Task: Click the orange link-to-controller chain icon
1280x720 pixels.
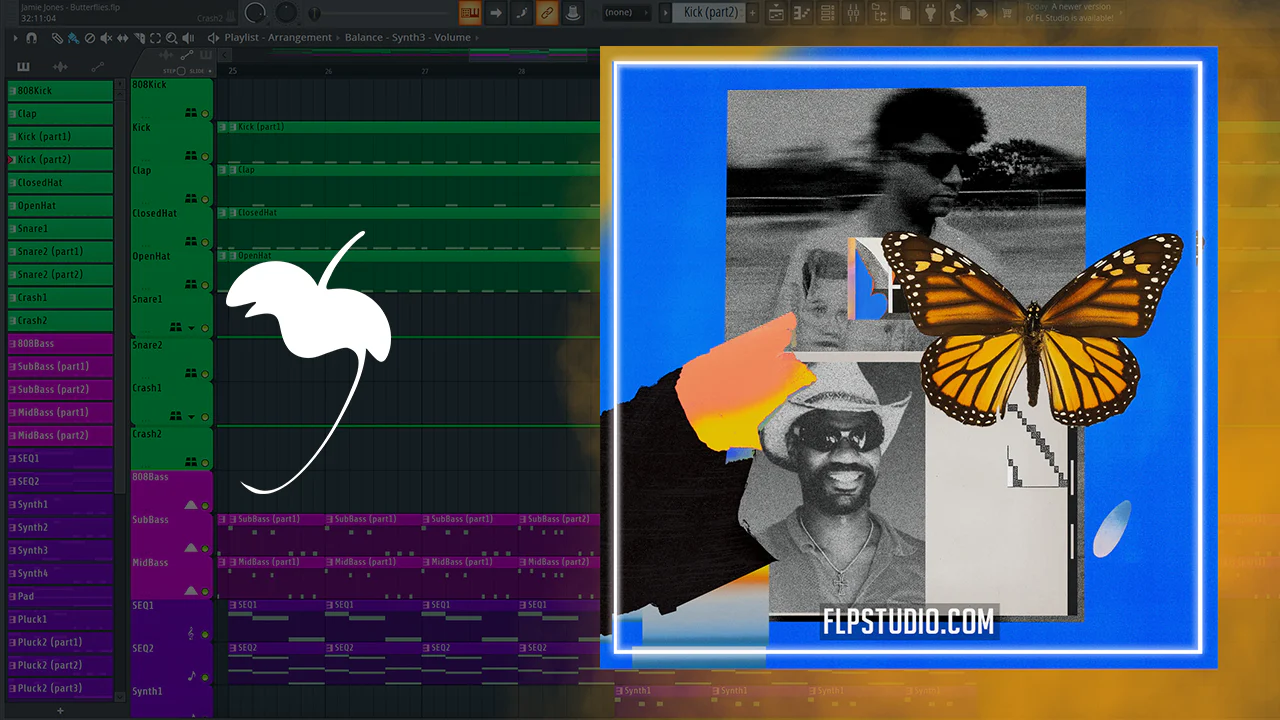Action: 547,13
